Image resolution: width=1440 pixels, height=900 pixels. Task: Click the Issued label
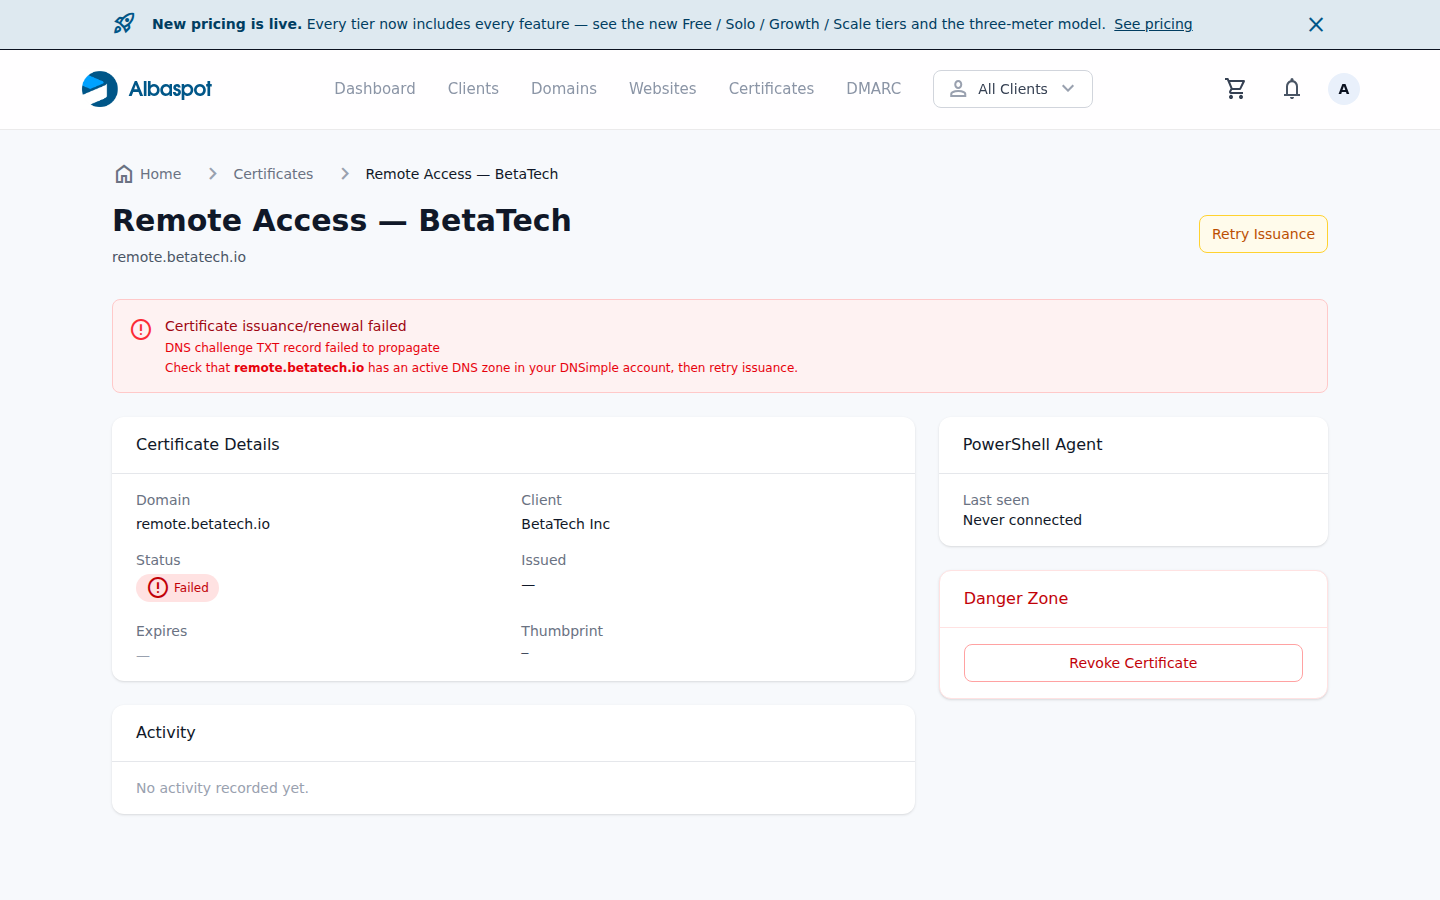pos(543,560)
